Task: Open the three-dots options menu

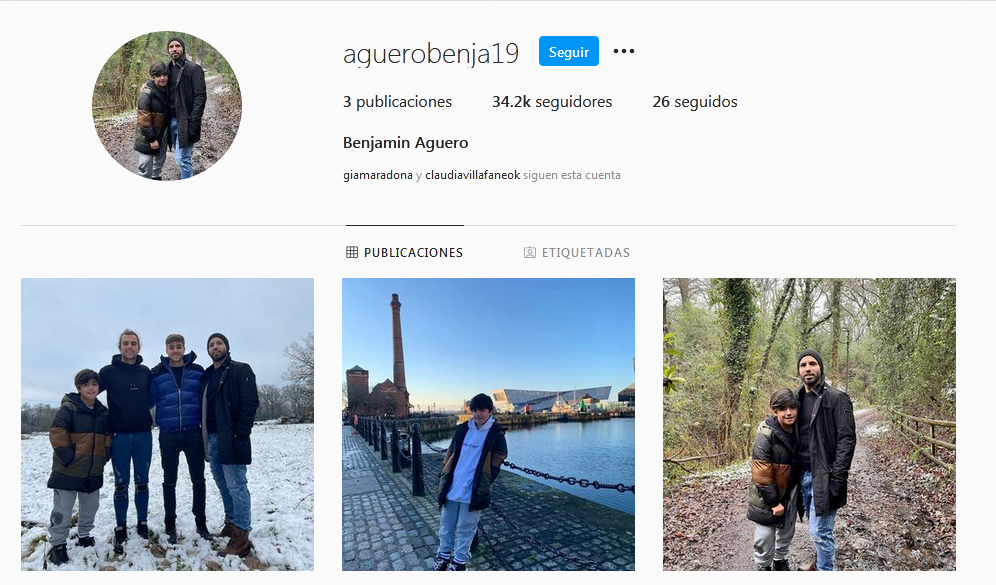Action: pos(624,51)
